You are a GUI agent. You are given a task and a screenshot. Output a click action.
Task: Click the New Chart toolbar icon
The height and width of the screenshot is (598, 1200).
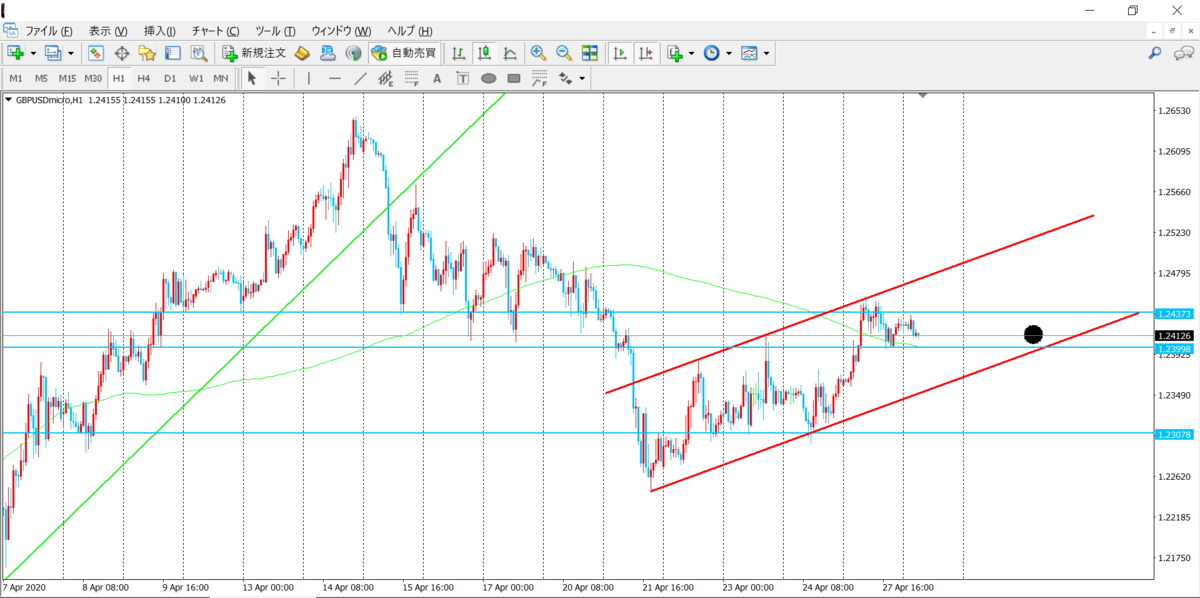click(x=16, y=53)
